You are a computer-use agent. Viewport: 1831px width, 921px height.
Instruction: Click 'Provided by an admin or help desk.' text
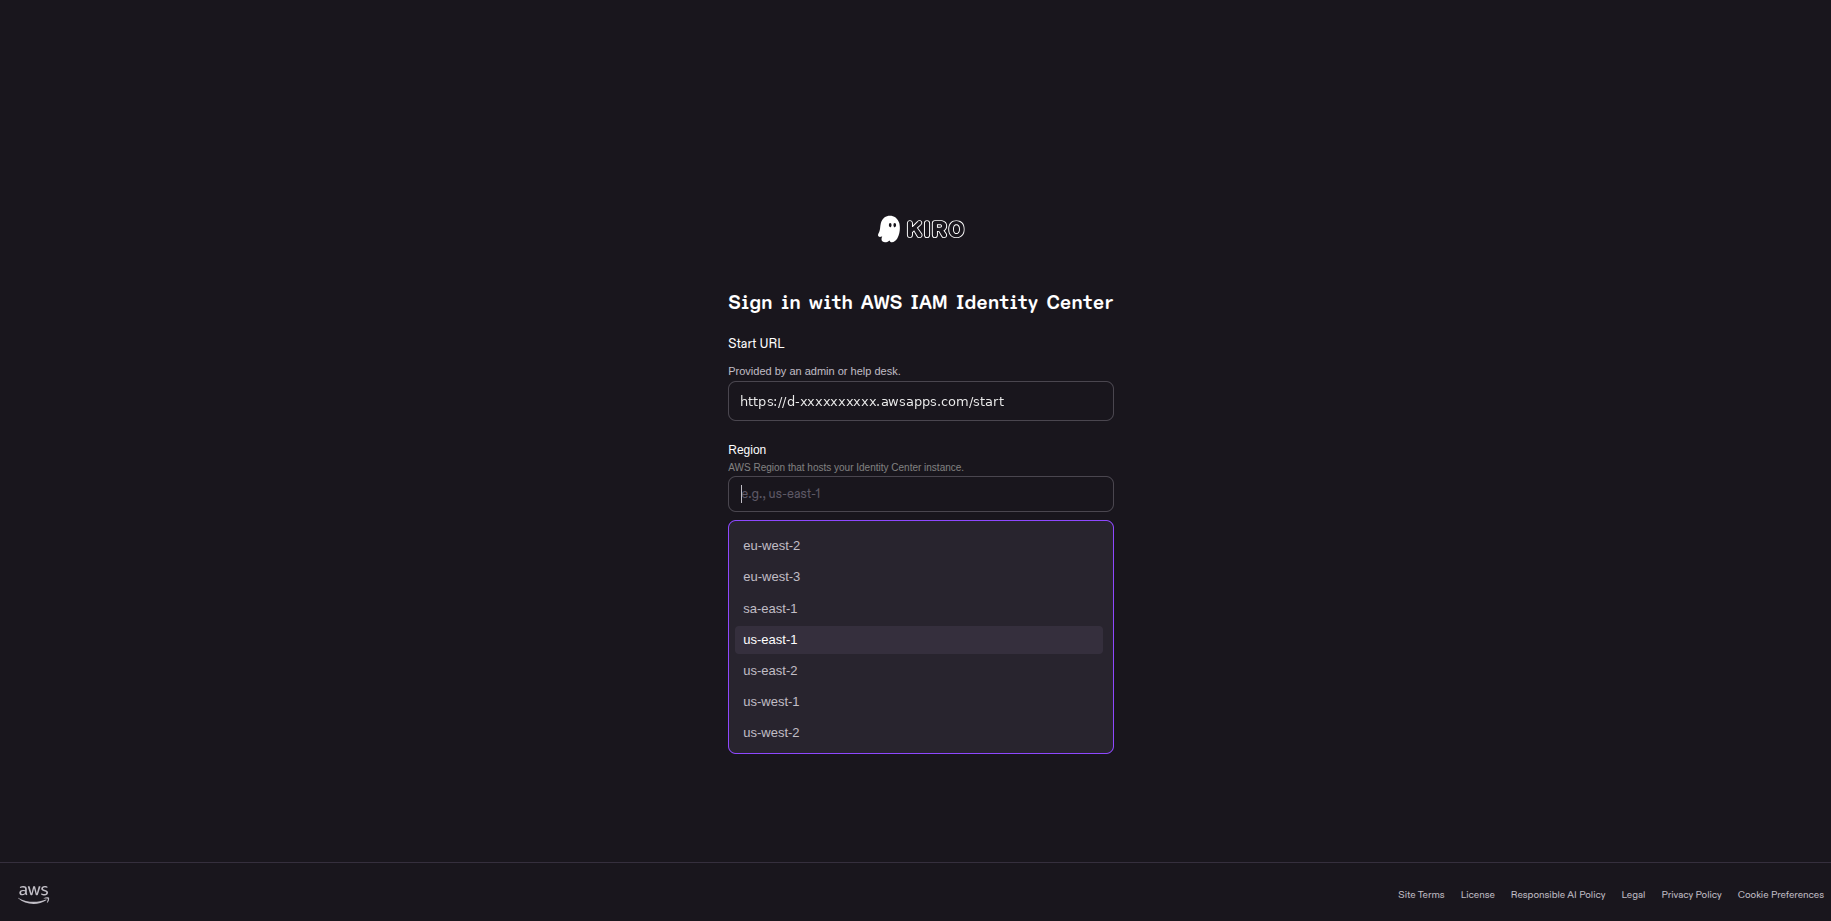pyautogui.click(x=814, y=371)
